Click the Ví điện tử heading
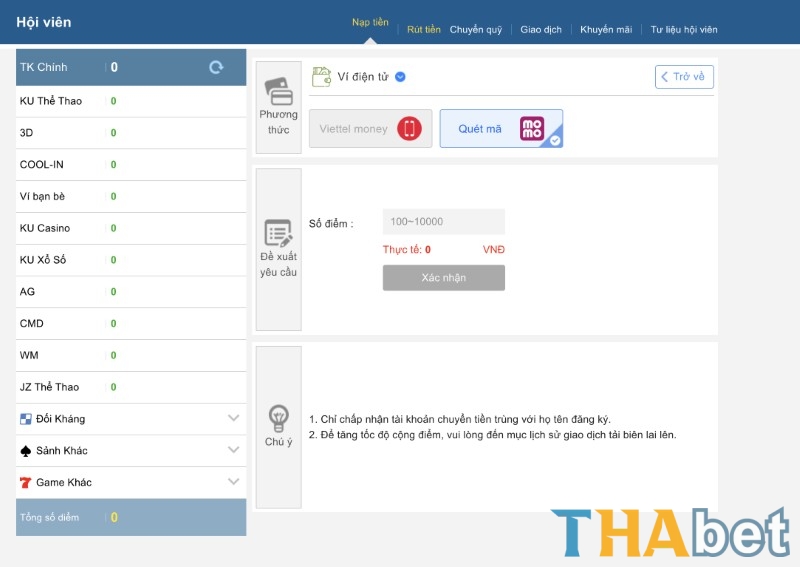 click(363, 77)
